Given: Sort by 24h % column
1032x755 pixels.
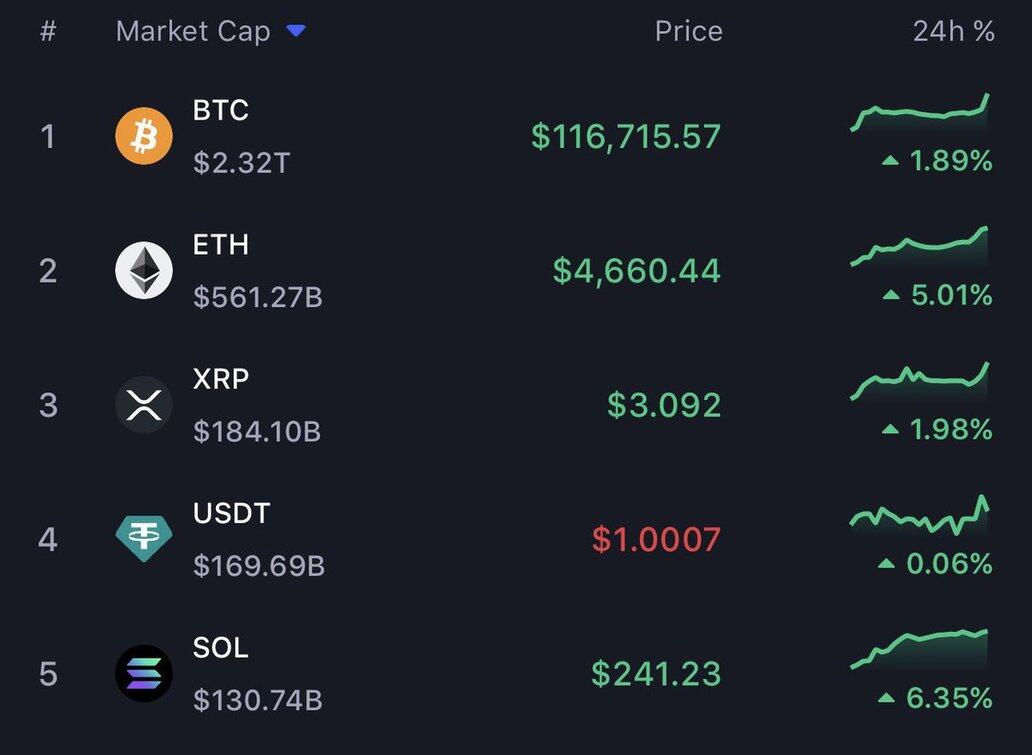Looking at the screenshot, I should pos(954,31).
